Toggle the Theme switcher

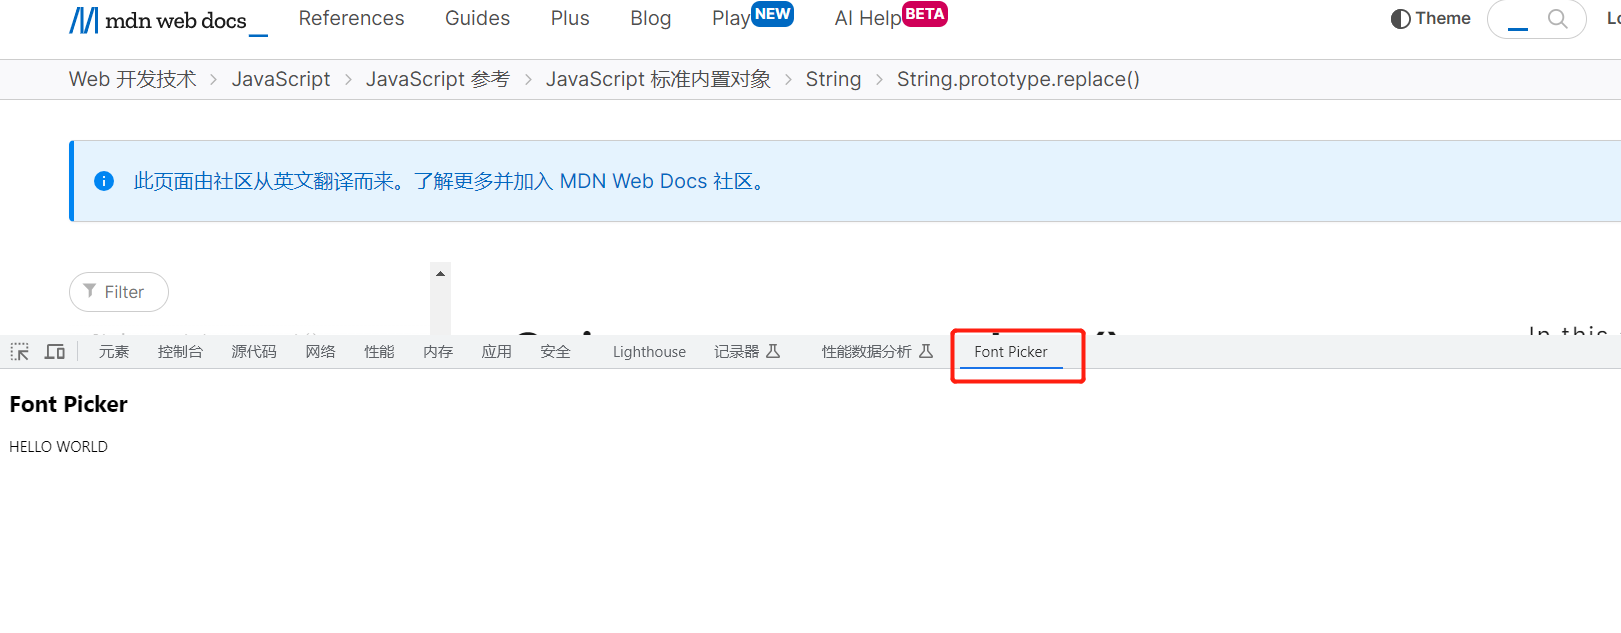click(1430, 19)
